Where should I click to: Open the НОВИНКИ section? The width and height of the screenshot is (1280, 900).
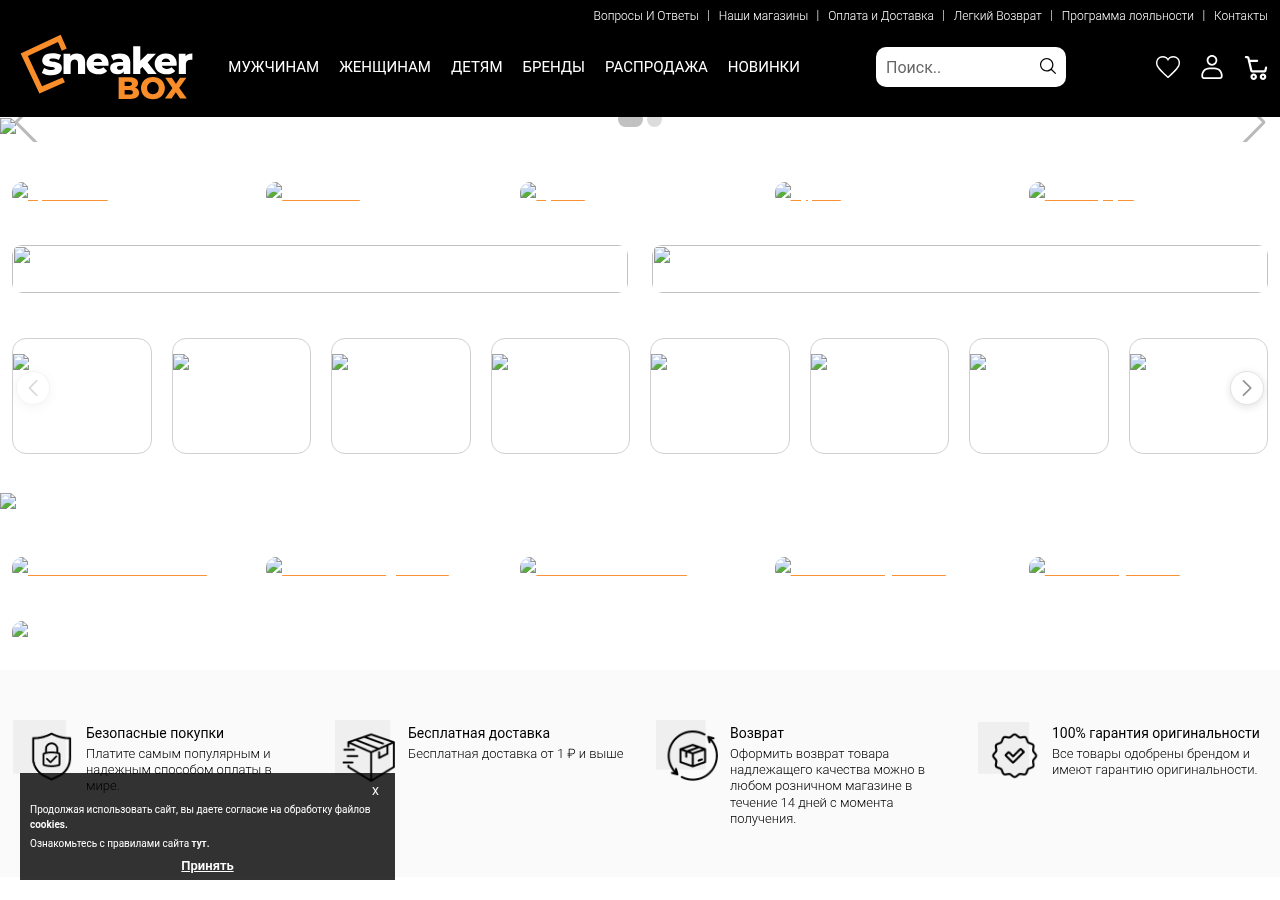[x=764, y=67]
